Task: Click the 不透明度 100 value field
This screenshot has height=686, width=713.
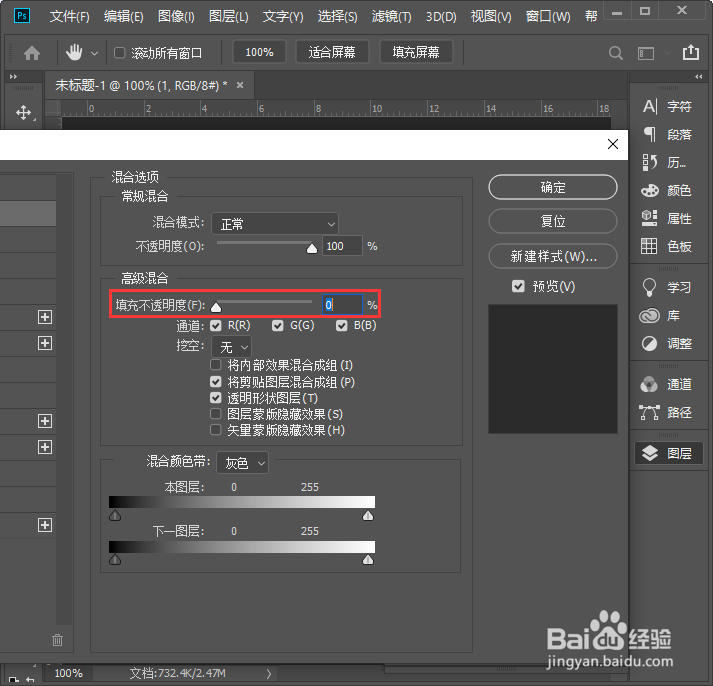Action: coord(342,246)
